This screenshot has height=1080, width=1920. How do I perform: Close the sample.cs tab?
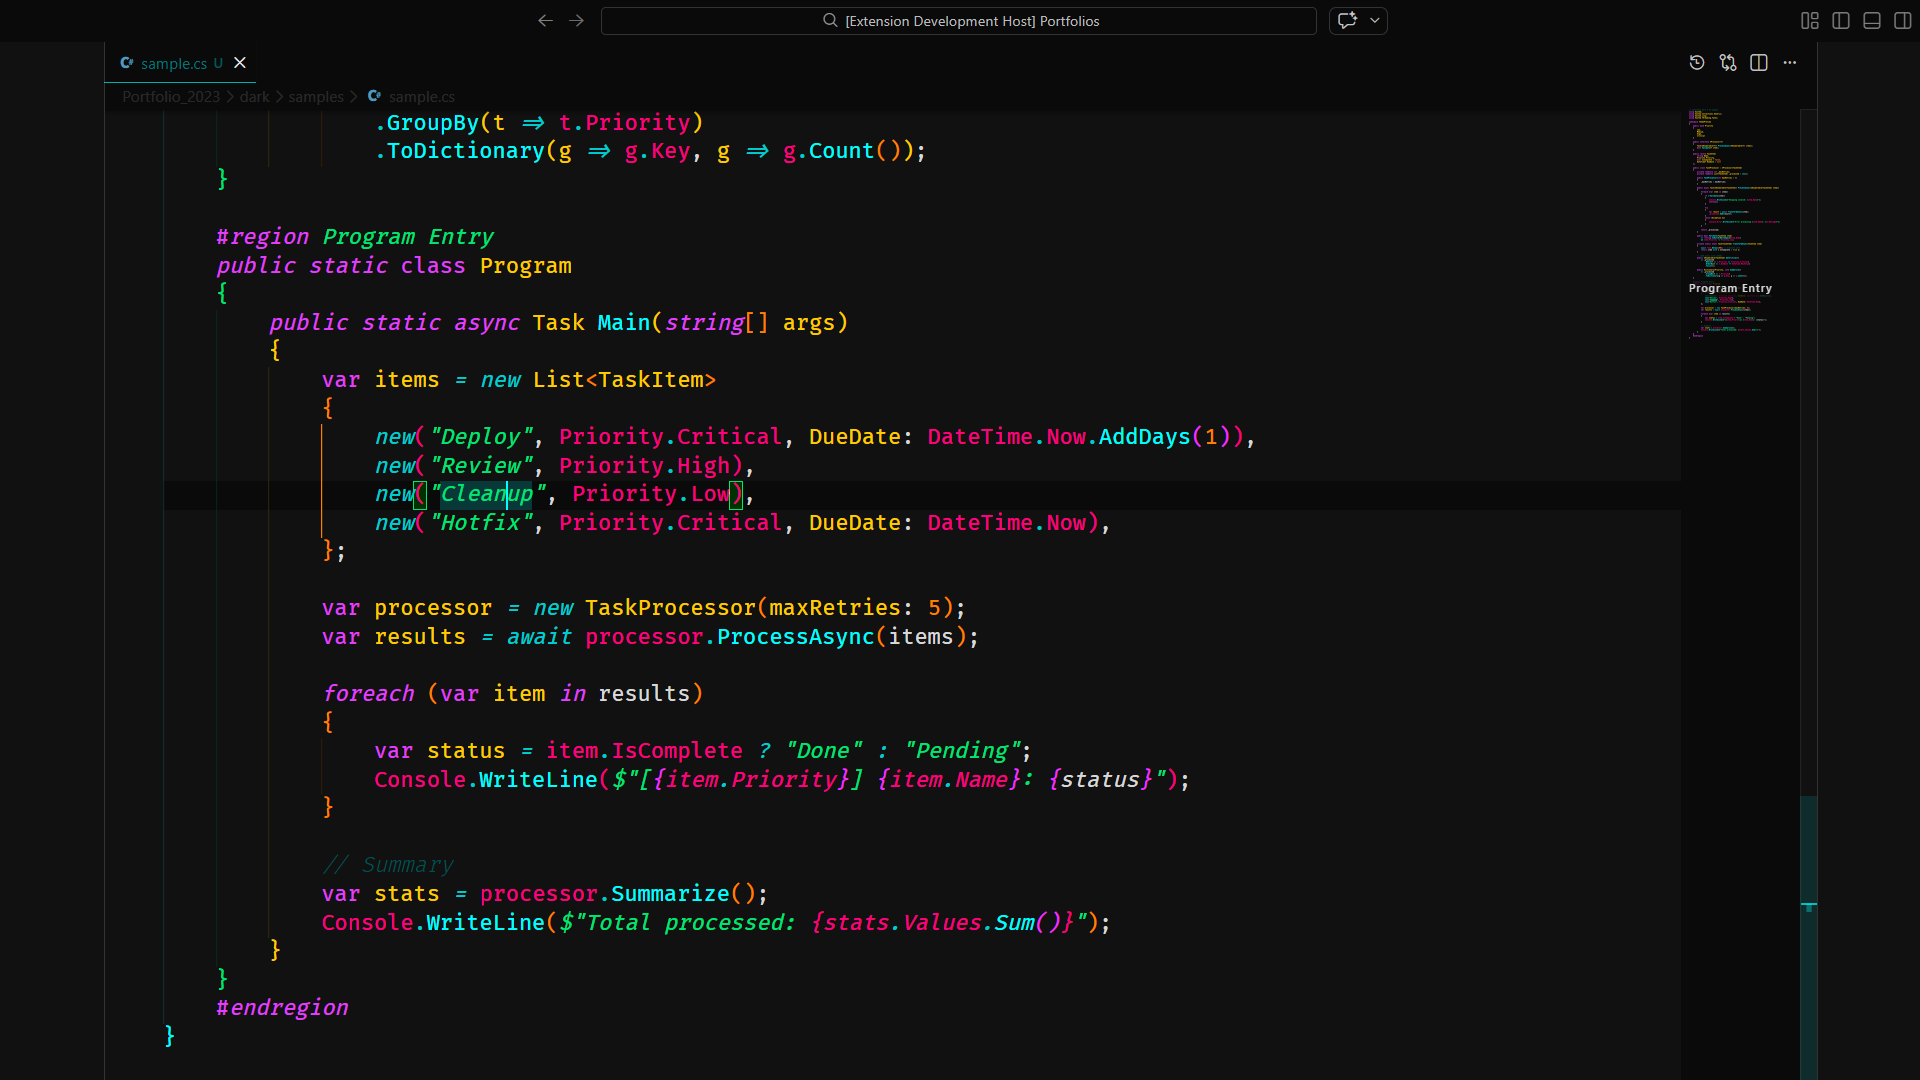239,62
